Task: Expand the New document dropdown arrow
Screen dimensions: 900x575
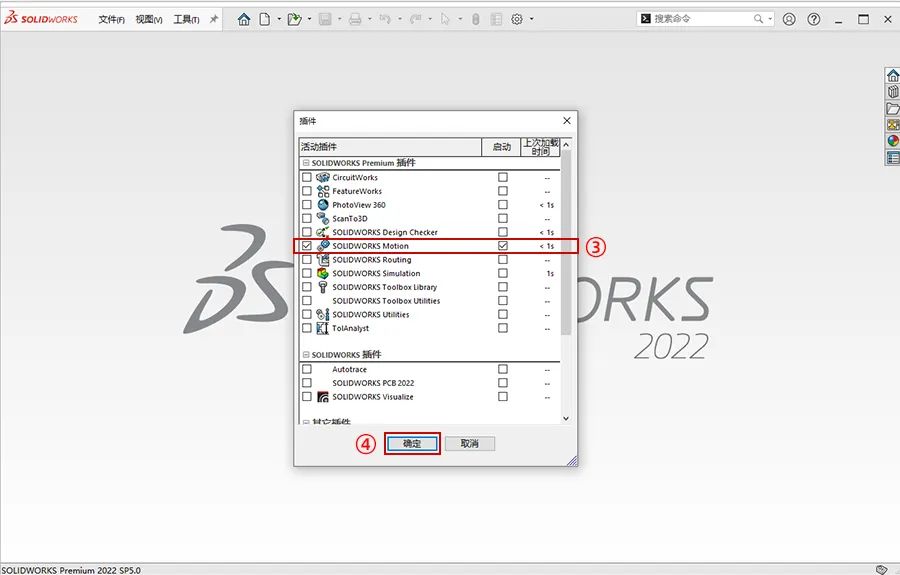Action: coord(279,19)
